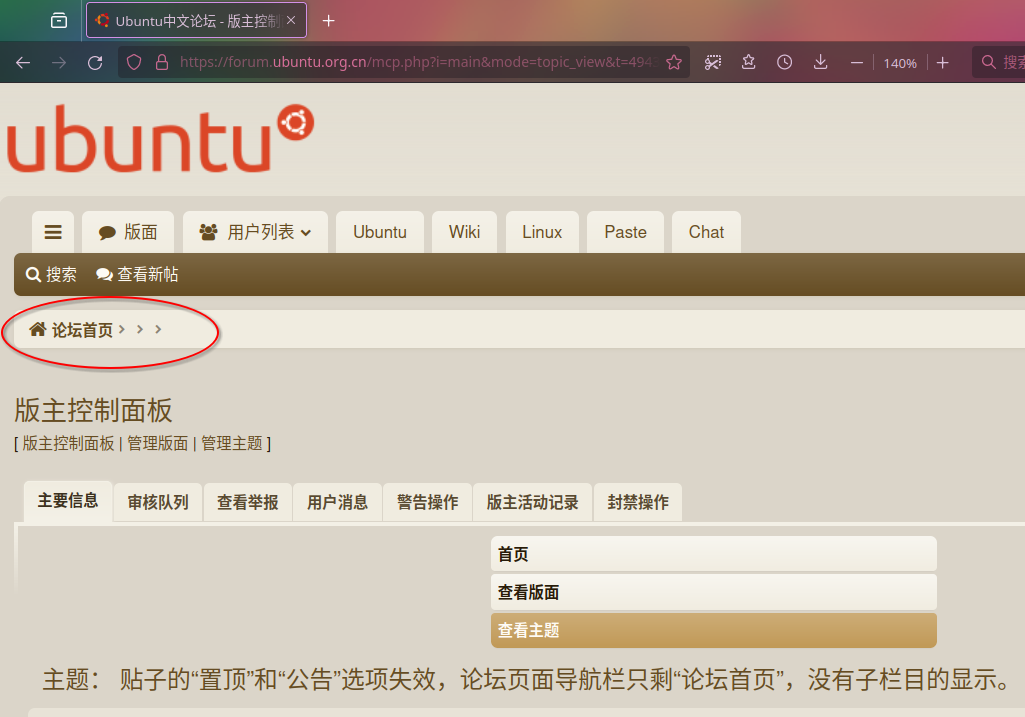Switch to the 用户消息 tab
Viewport: 1025px width, 717px height.
coord(337,502)
